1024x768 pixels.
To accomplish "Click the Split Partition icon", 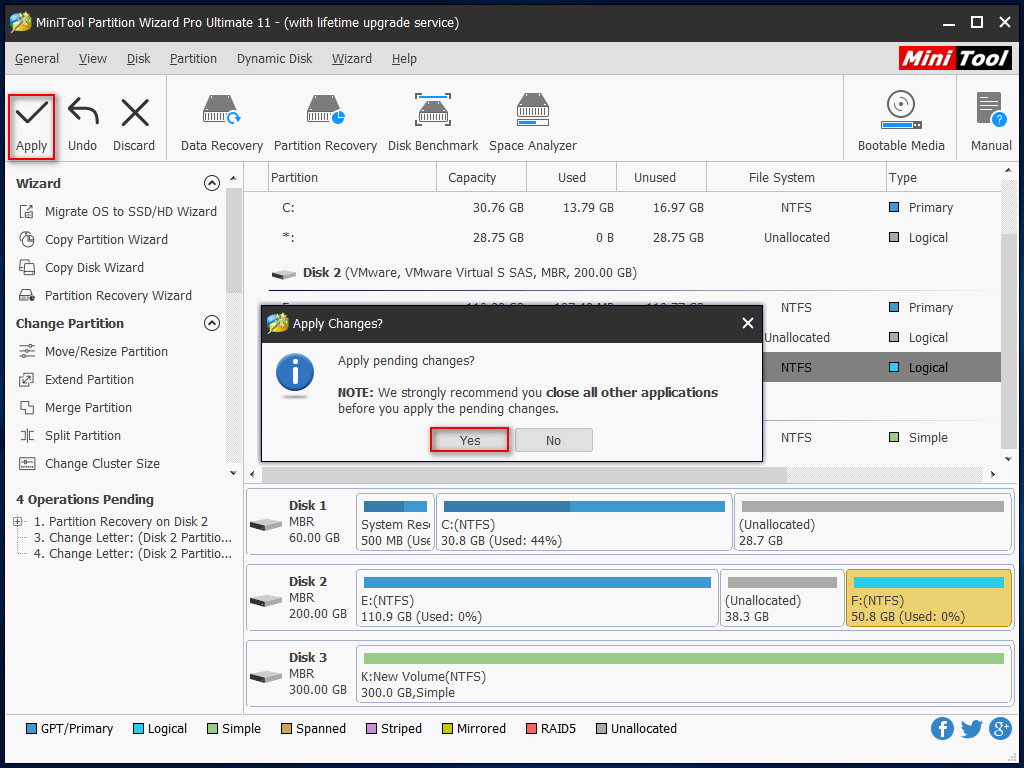I will click(27, 436).
